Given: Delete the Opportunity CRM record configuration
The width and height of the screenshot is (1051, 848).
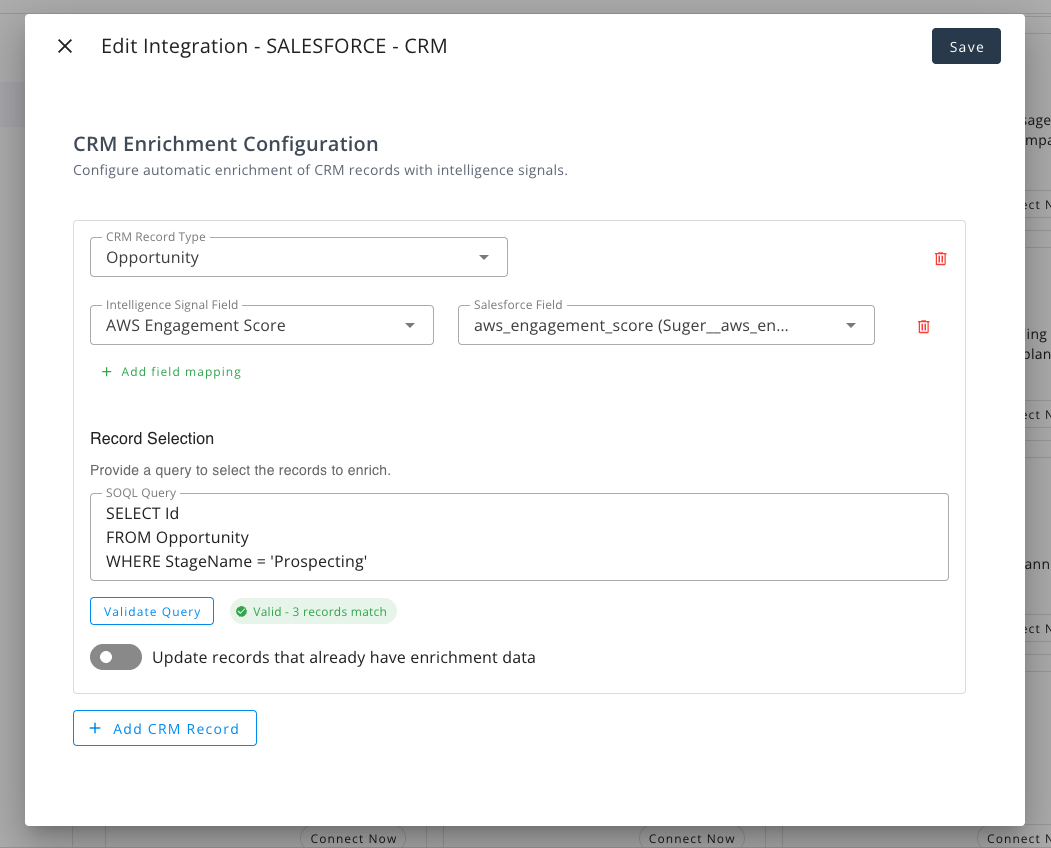Looking at the screenshot, I should pyautogui.click(x=940, y=258).
